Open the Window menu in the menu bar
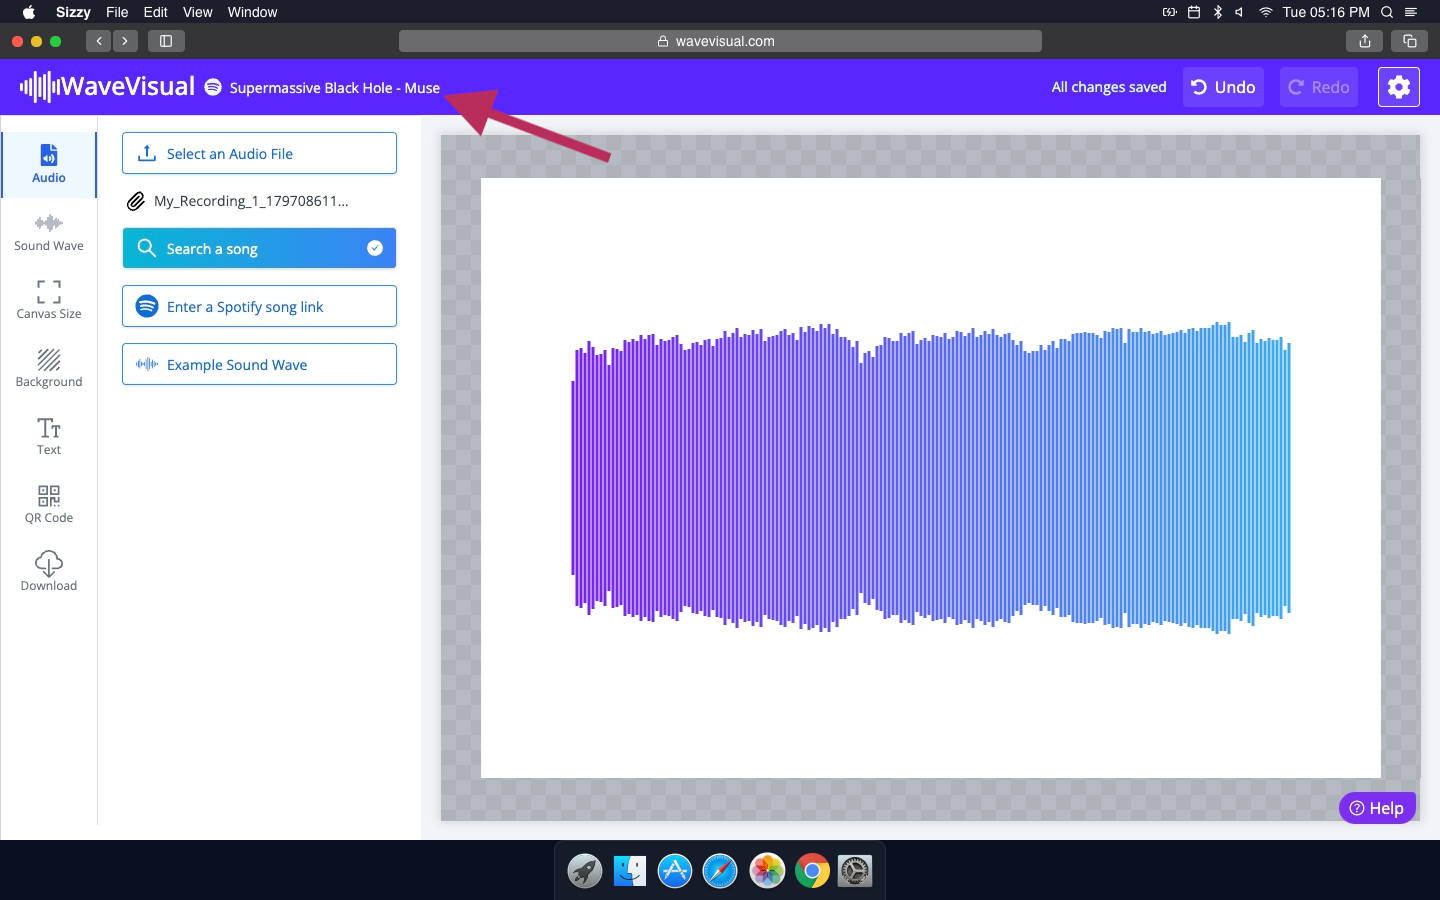This screenshot has height=900, width=1440. click(252, 12)
